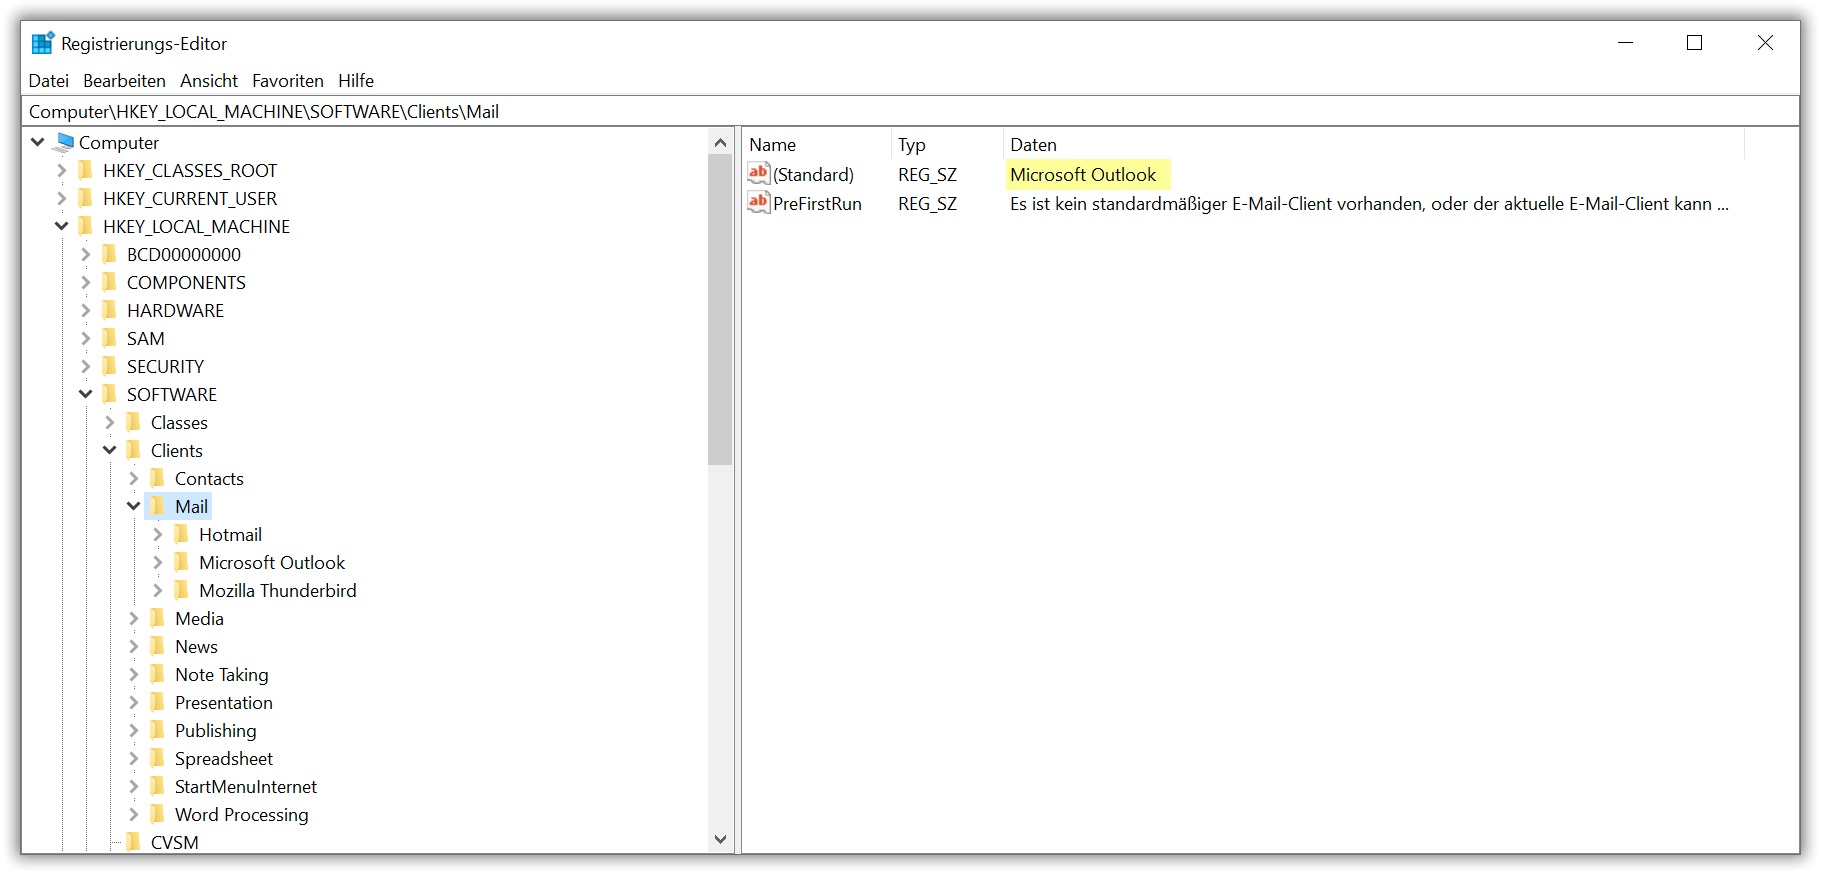This screenshot has height=875, width=1821.
Task: Open the Favoriten menu
Action: 288,81
